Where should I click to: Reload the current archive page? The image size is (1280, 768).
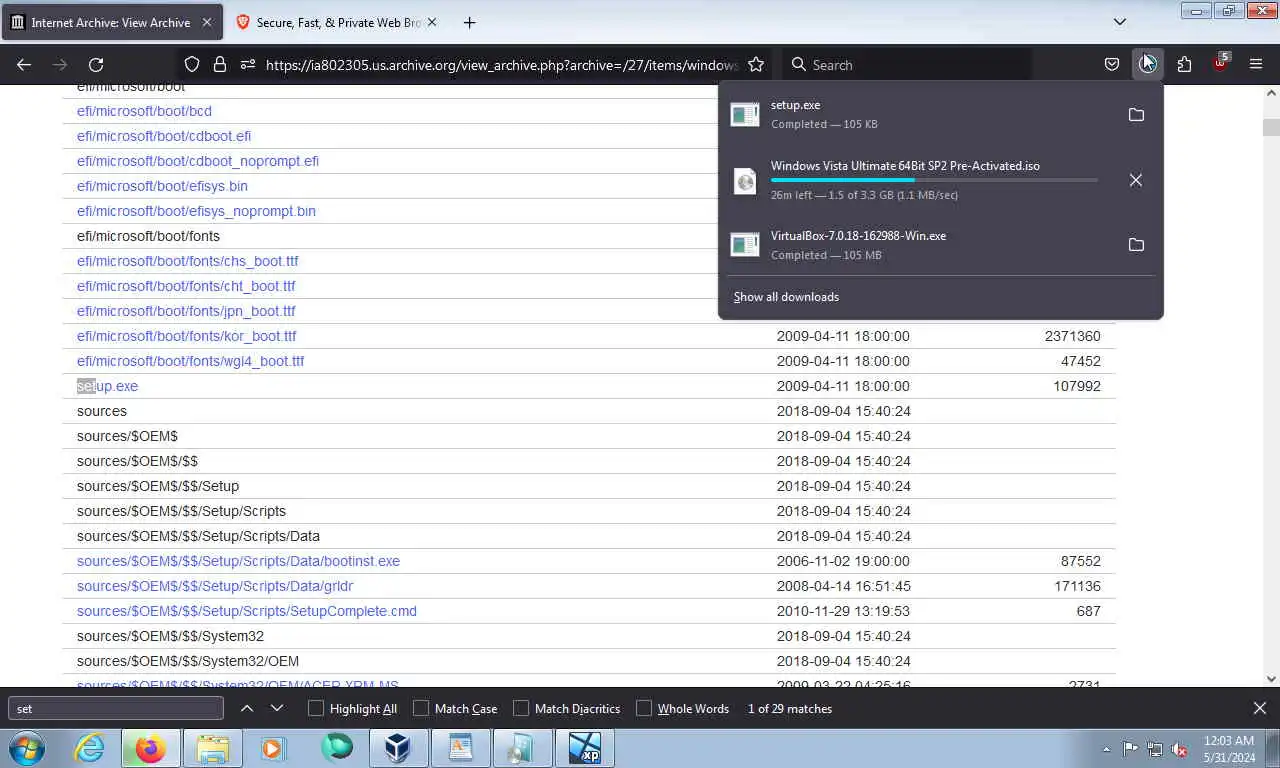(96, 65)
